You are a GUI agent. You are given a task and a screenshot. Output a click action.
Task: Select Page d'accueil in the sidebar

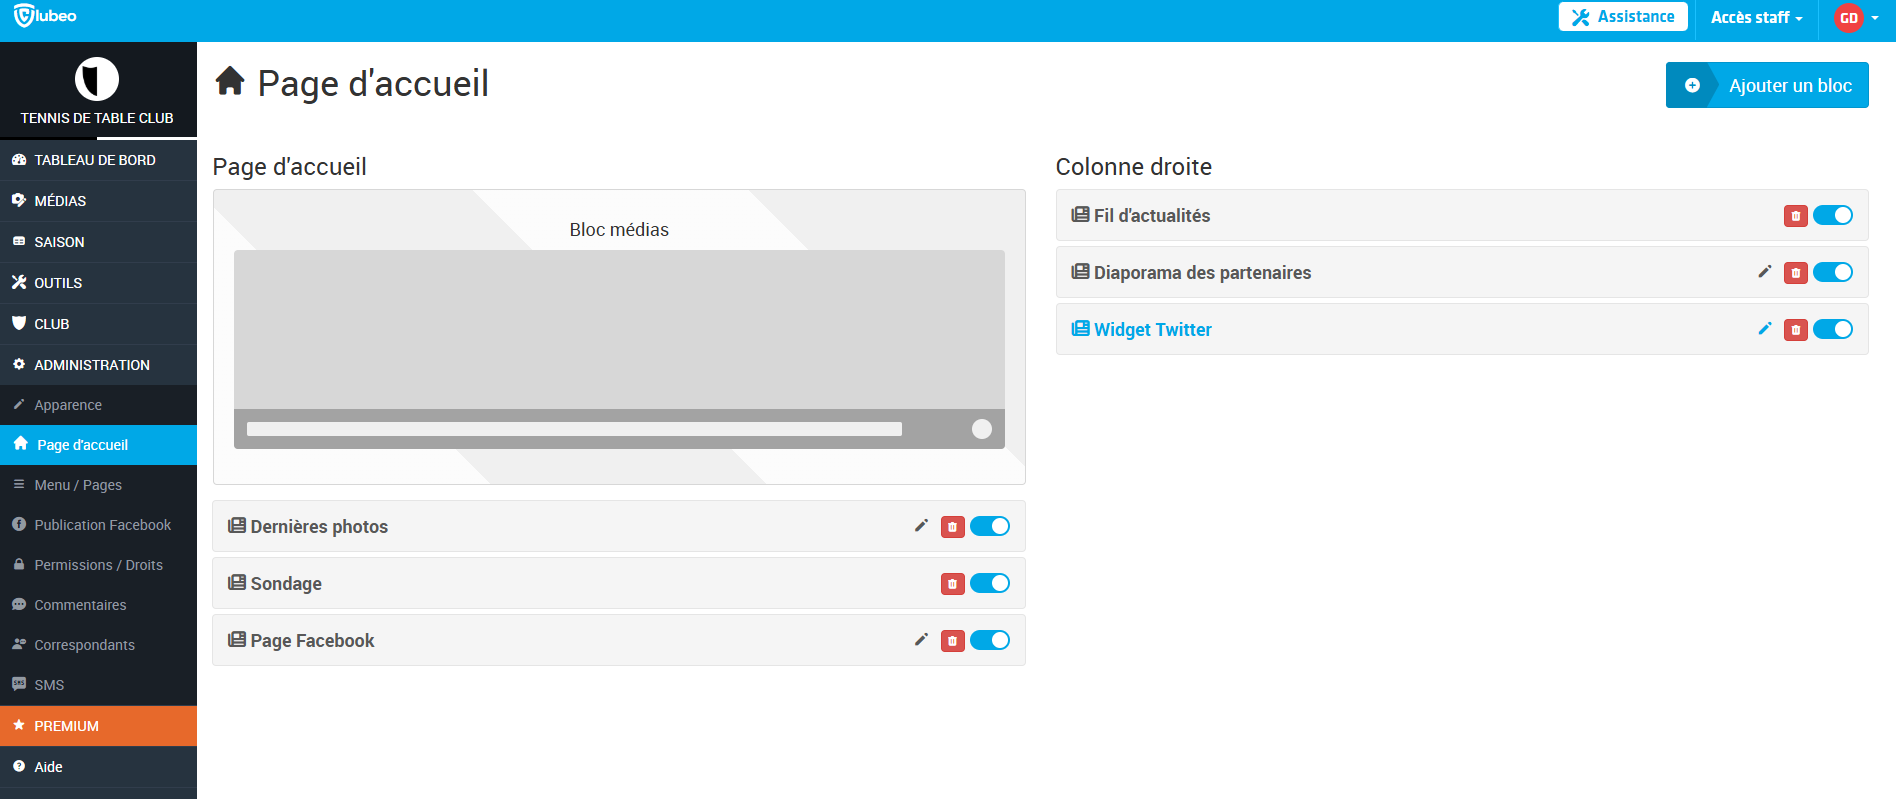[x=98, y=445]
